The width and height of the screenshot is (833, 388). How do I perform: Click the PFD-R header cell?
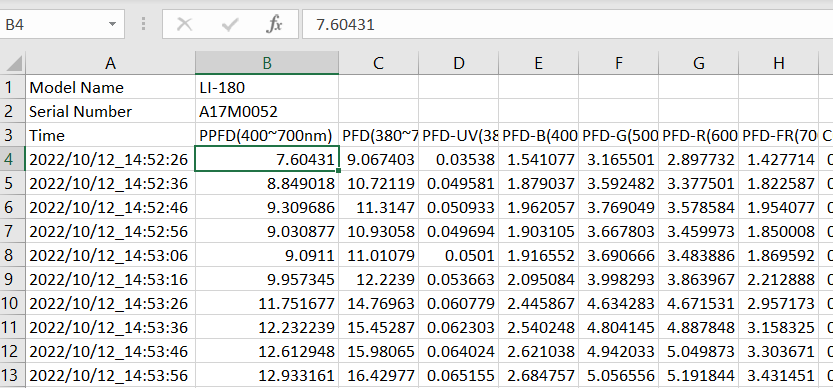(699, 135)
